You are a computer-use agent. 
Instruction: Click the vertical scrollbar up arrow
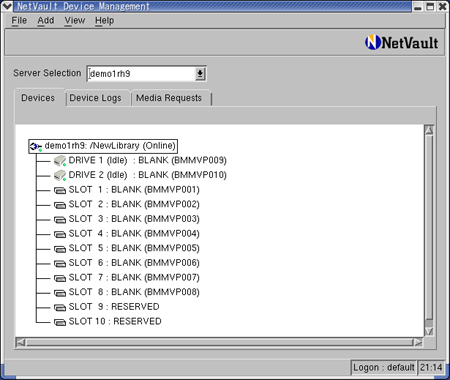pyautogui.click(x=429, y=130)
